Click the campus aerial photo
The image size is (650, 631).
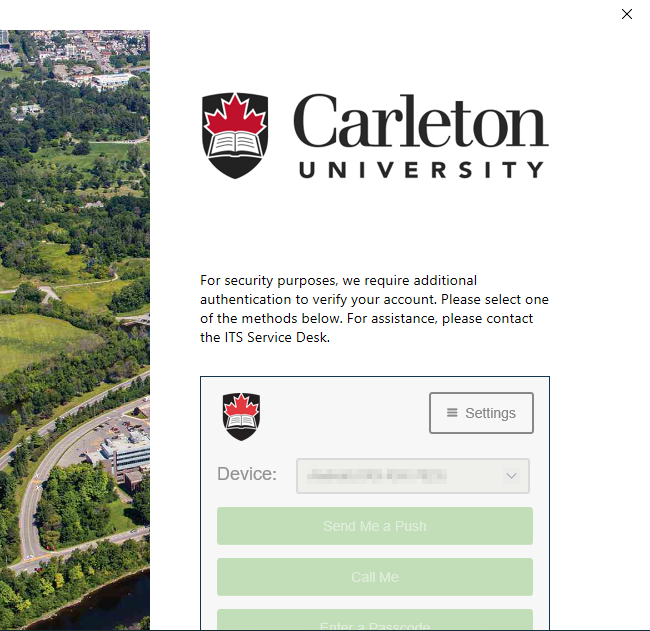(75, 330)
